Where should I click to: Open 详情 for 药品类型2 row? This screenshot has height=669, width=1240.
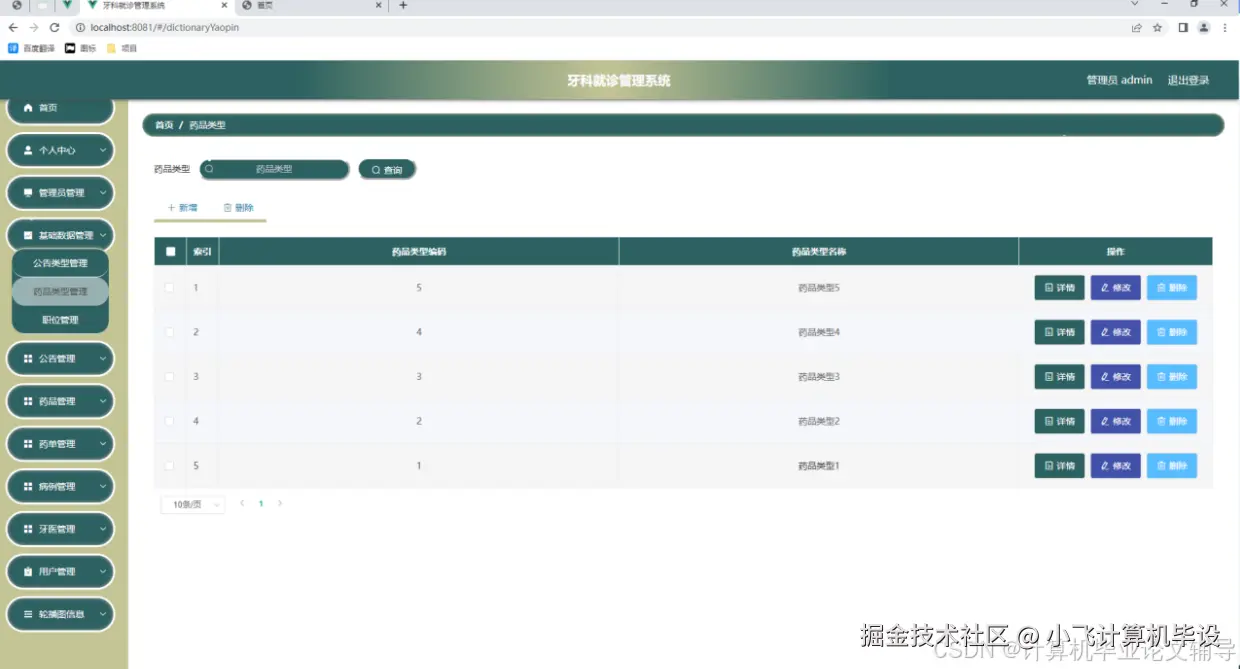(x=1059, y=421)
